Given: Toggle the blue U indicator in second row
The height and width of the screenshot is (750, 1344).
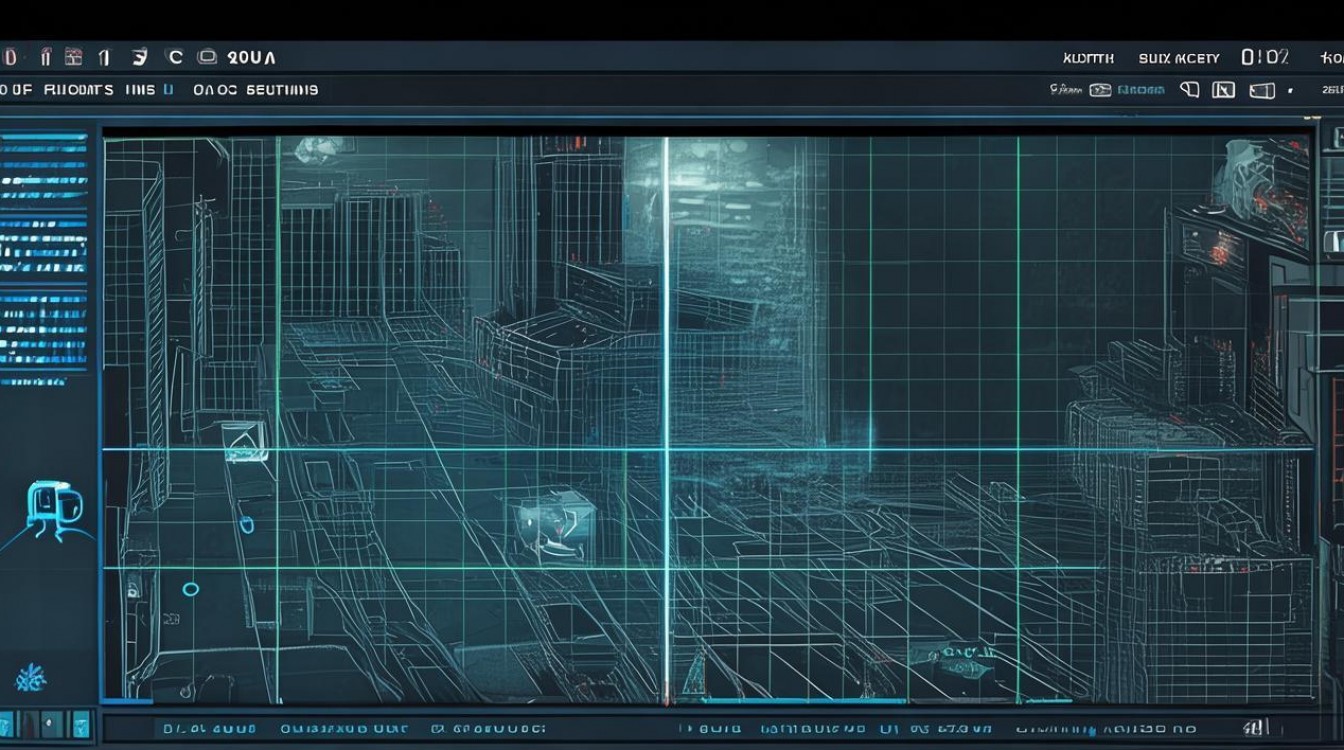Looking at the screenshot, I should (x=168, y=90).
